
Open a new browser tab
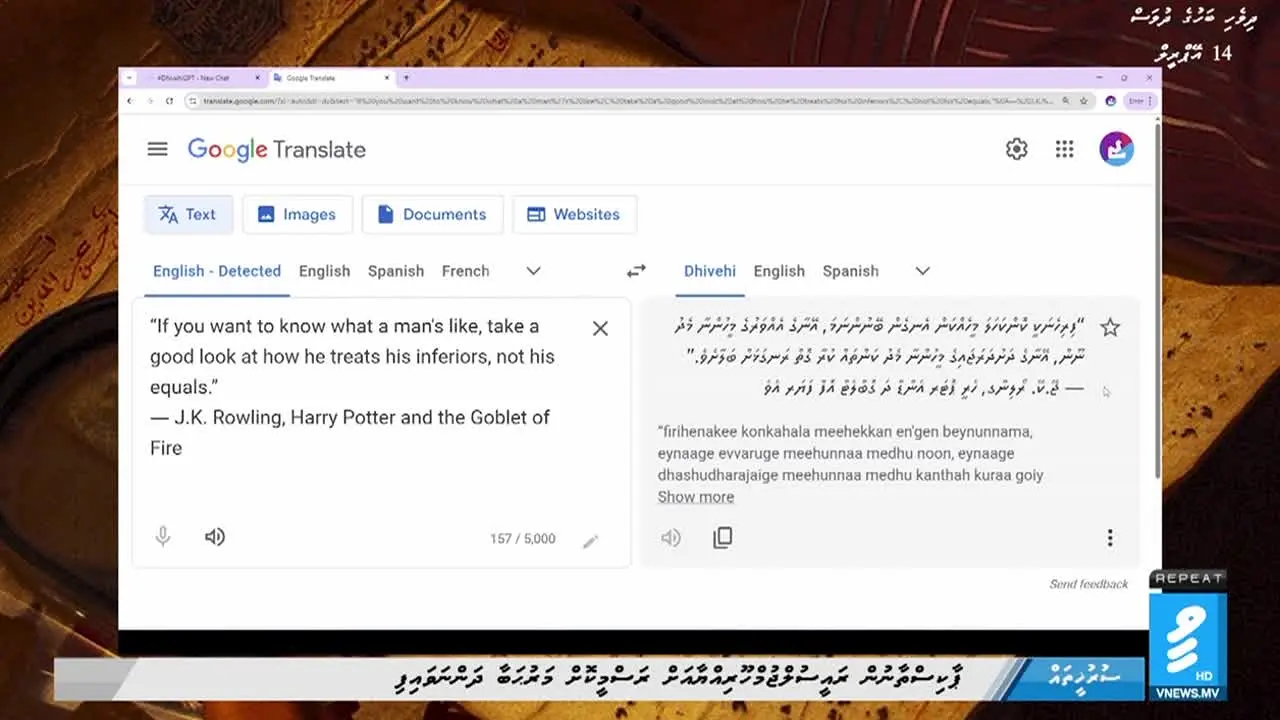pos(406,78)
